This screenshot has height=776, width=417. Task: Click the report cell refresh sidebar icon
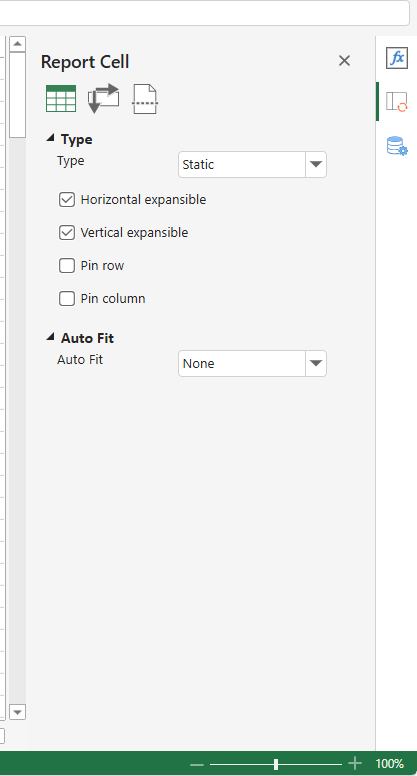(x=397, y=101)
